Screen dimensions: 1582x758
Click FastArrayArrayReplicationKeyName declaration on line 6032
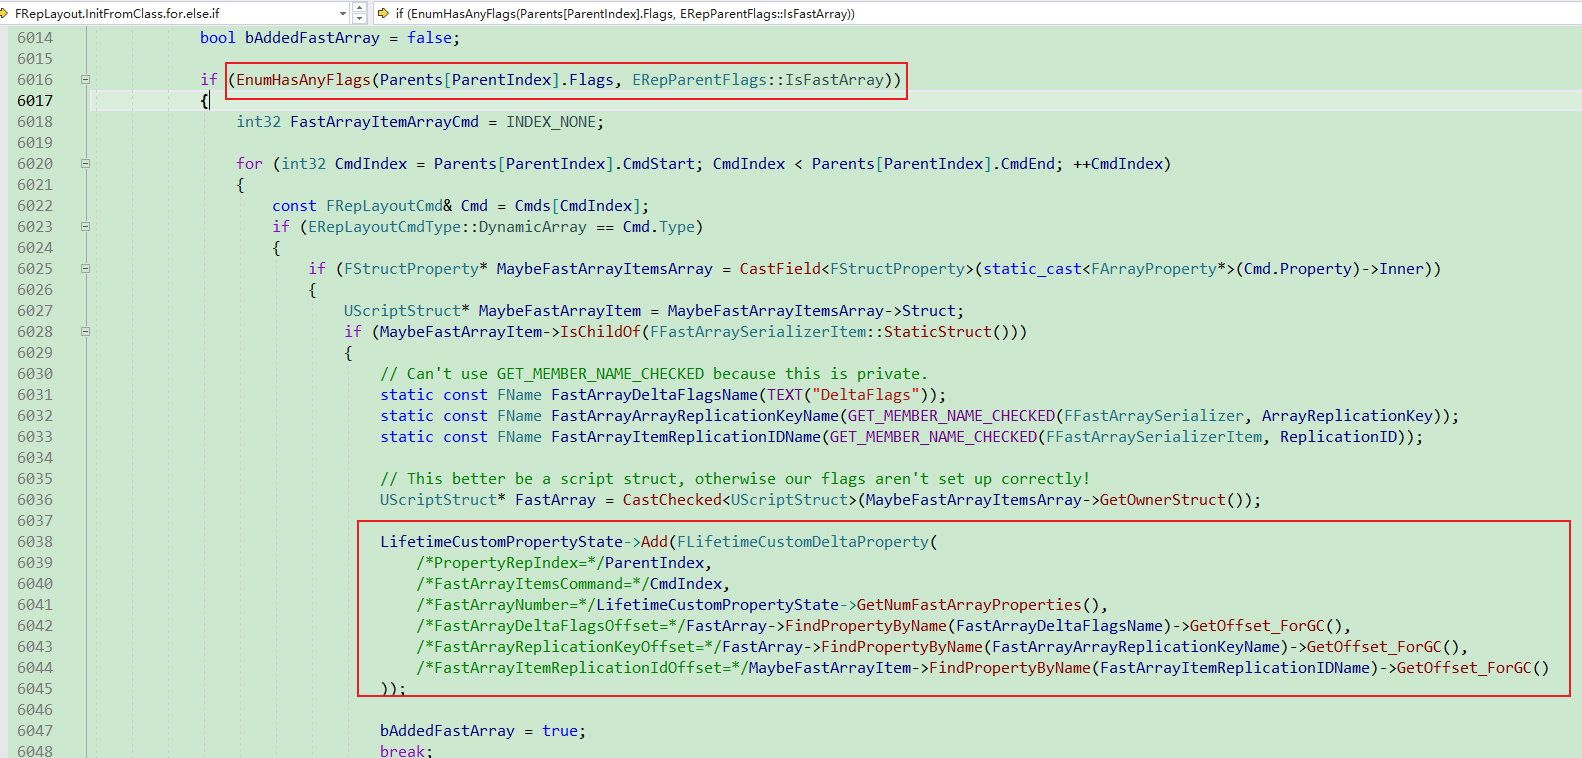[x=695, y=416]
